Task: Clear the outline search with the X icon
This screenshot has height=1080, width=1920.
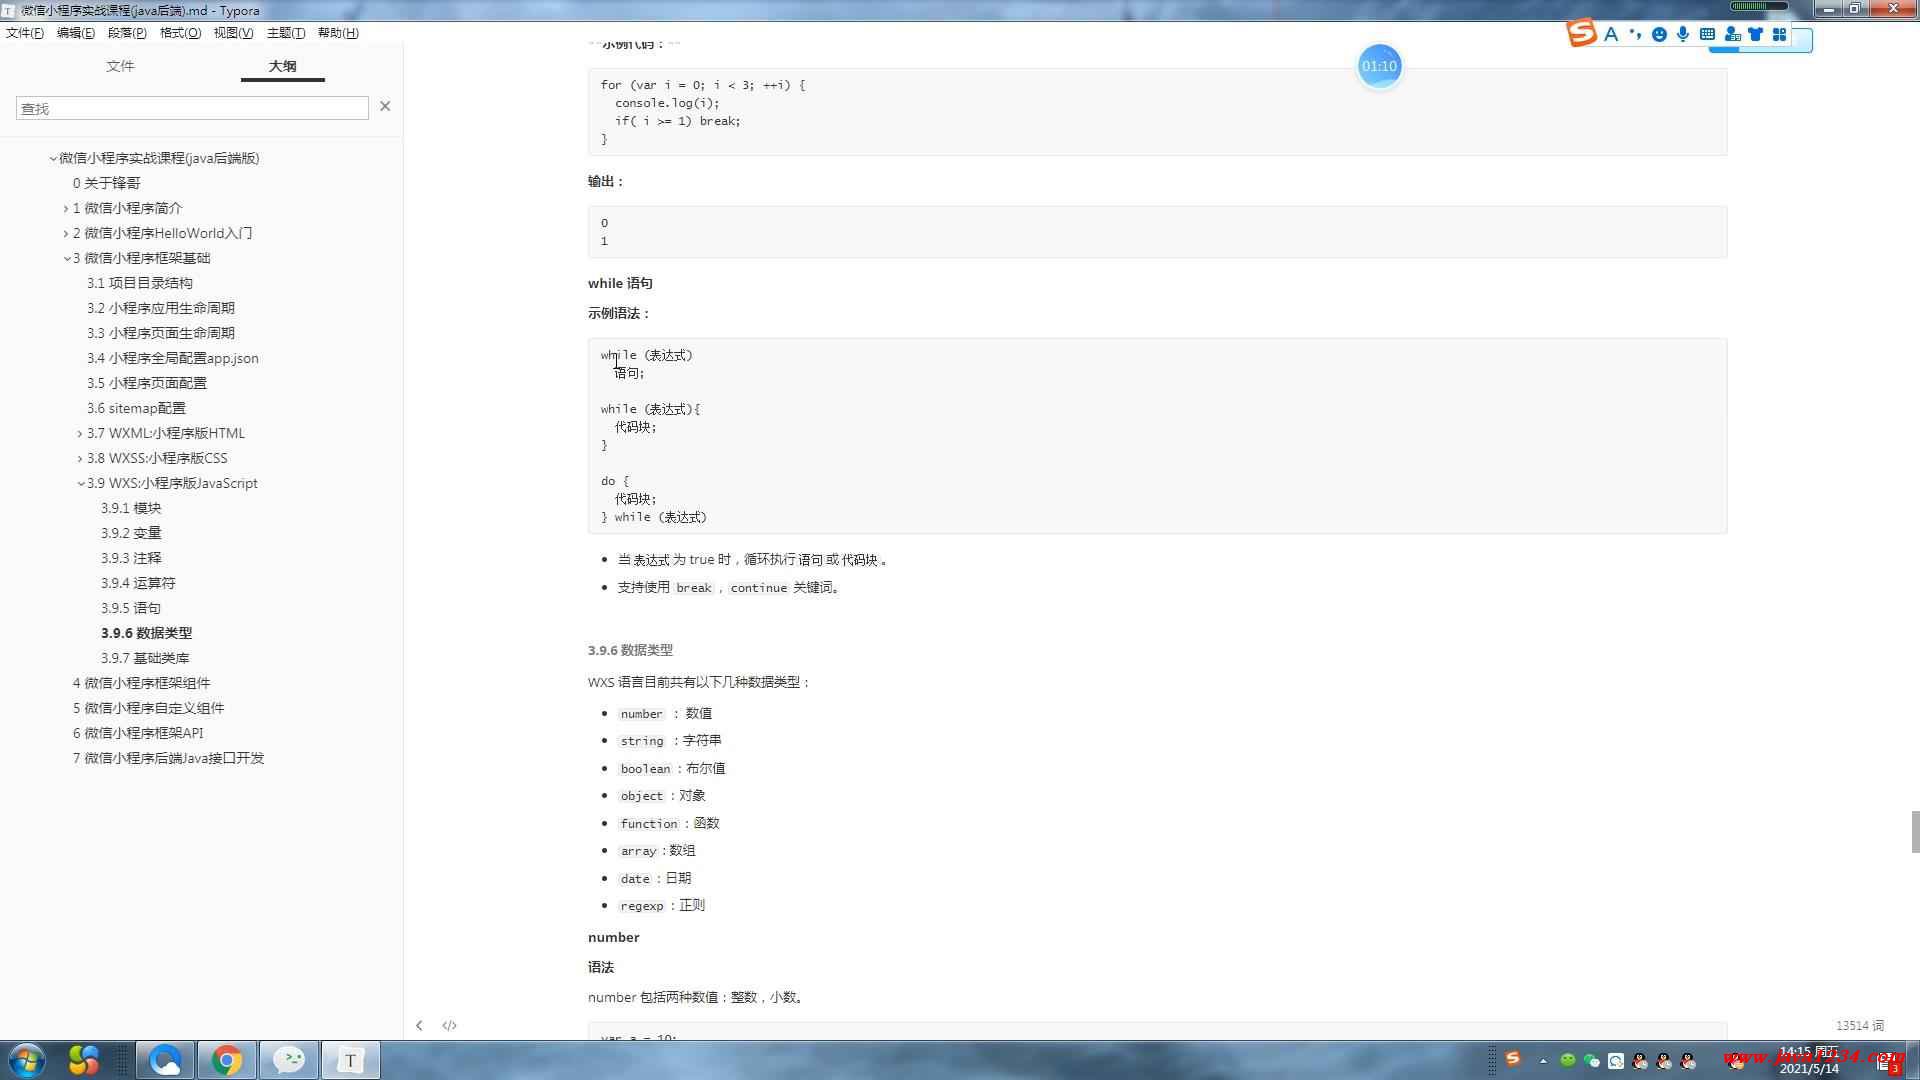Action: pos(385,106)
